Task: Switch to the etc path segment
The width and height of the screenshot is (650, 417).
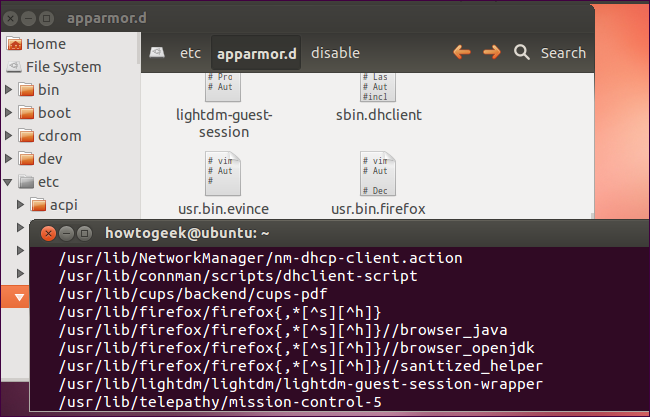Action: point(190,53)
